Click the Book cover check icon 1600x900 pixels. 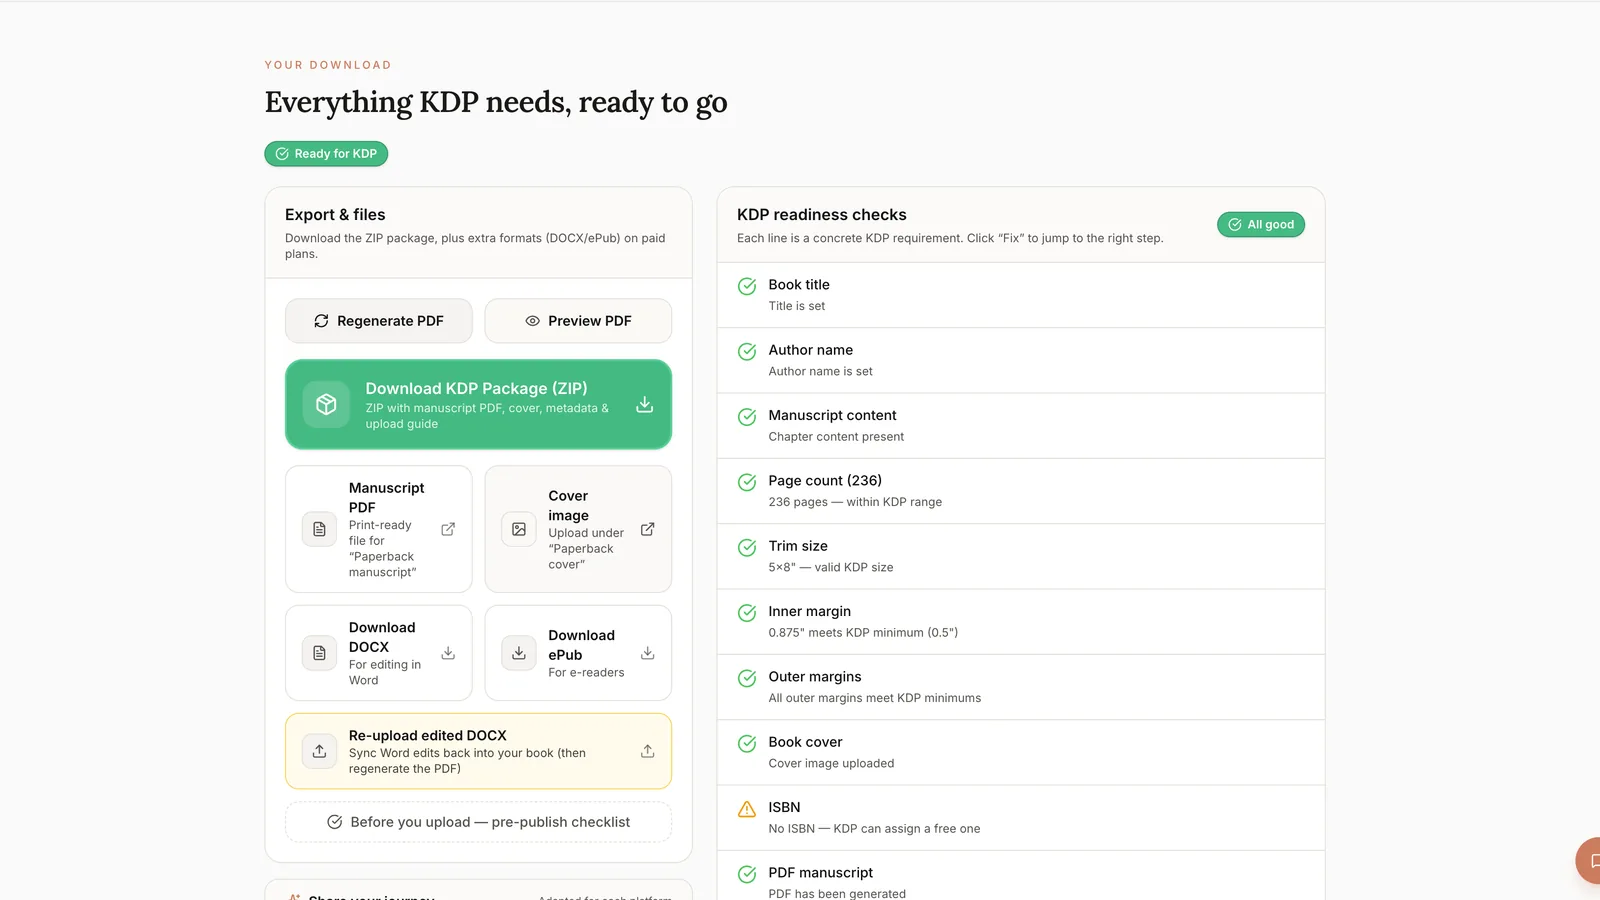point(747,744)
